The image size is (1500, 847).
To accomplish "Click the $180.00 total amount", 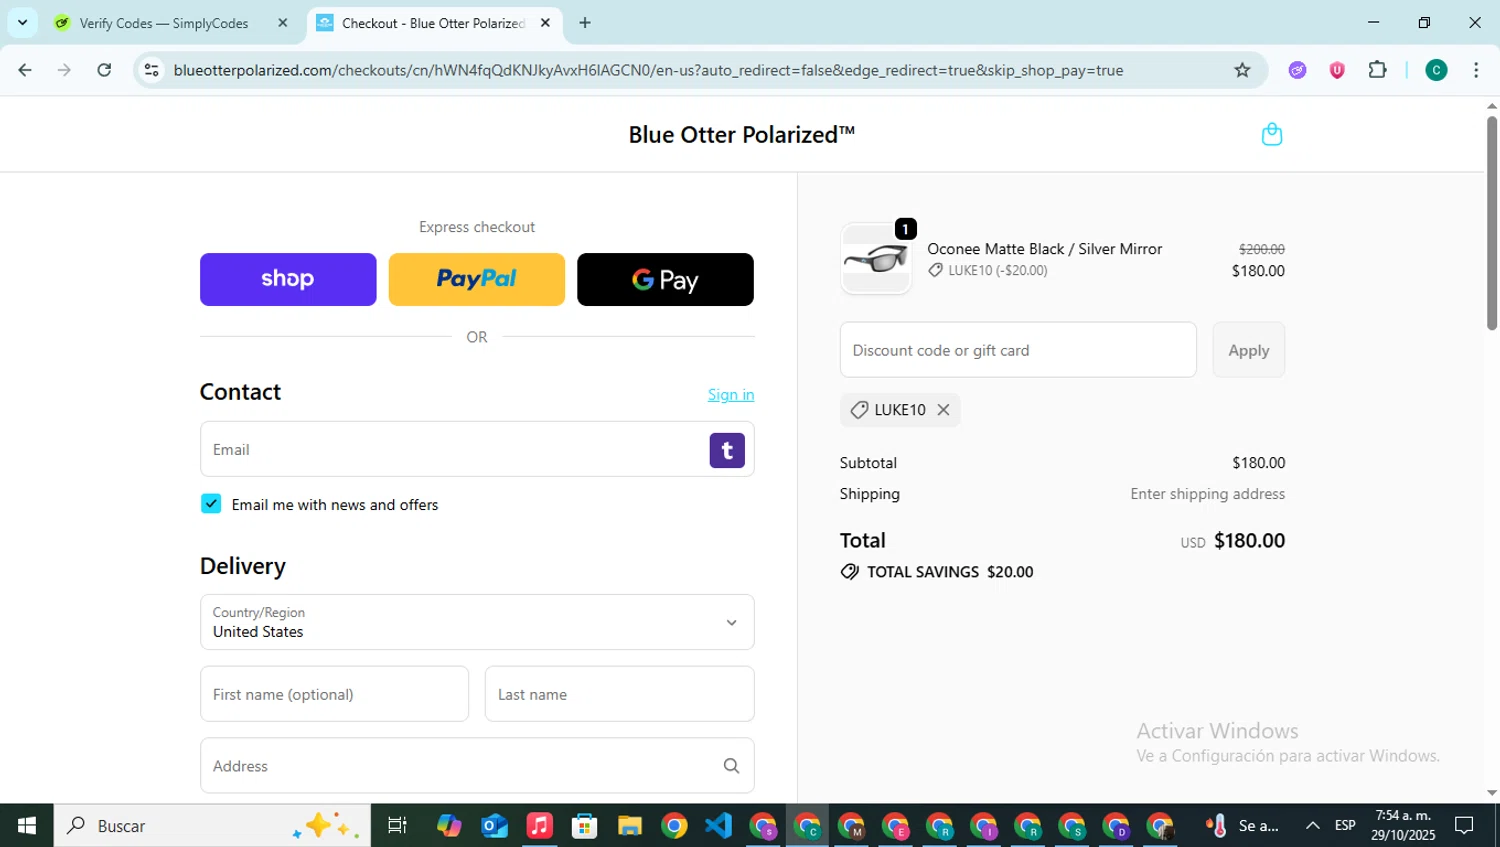I will pyautogui.click(x=1249, y=541).
